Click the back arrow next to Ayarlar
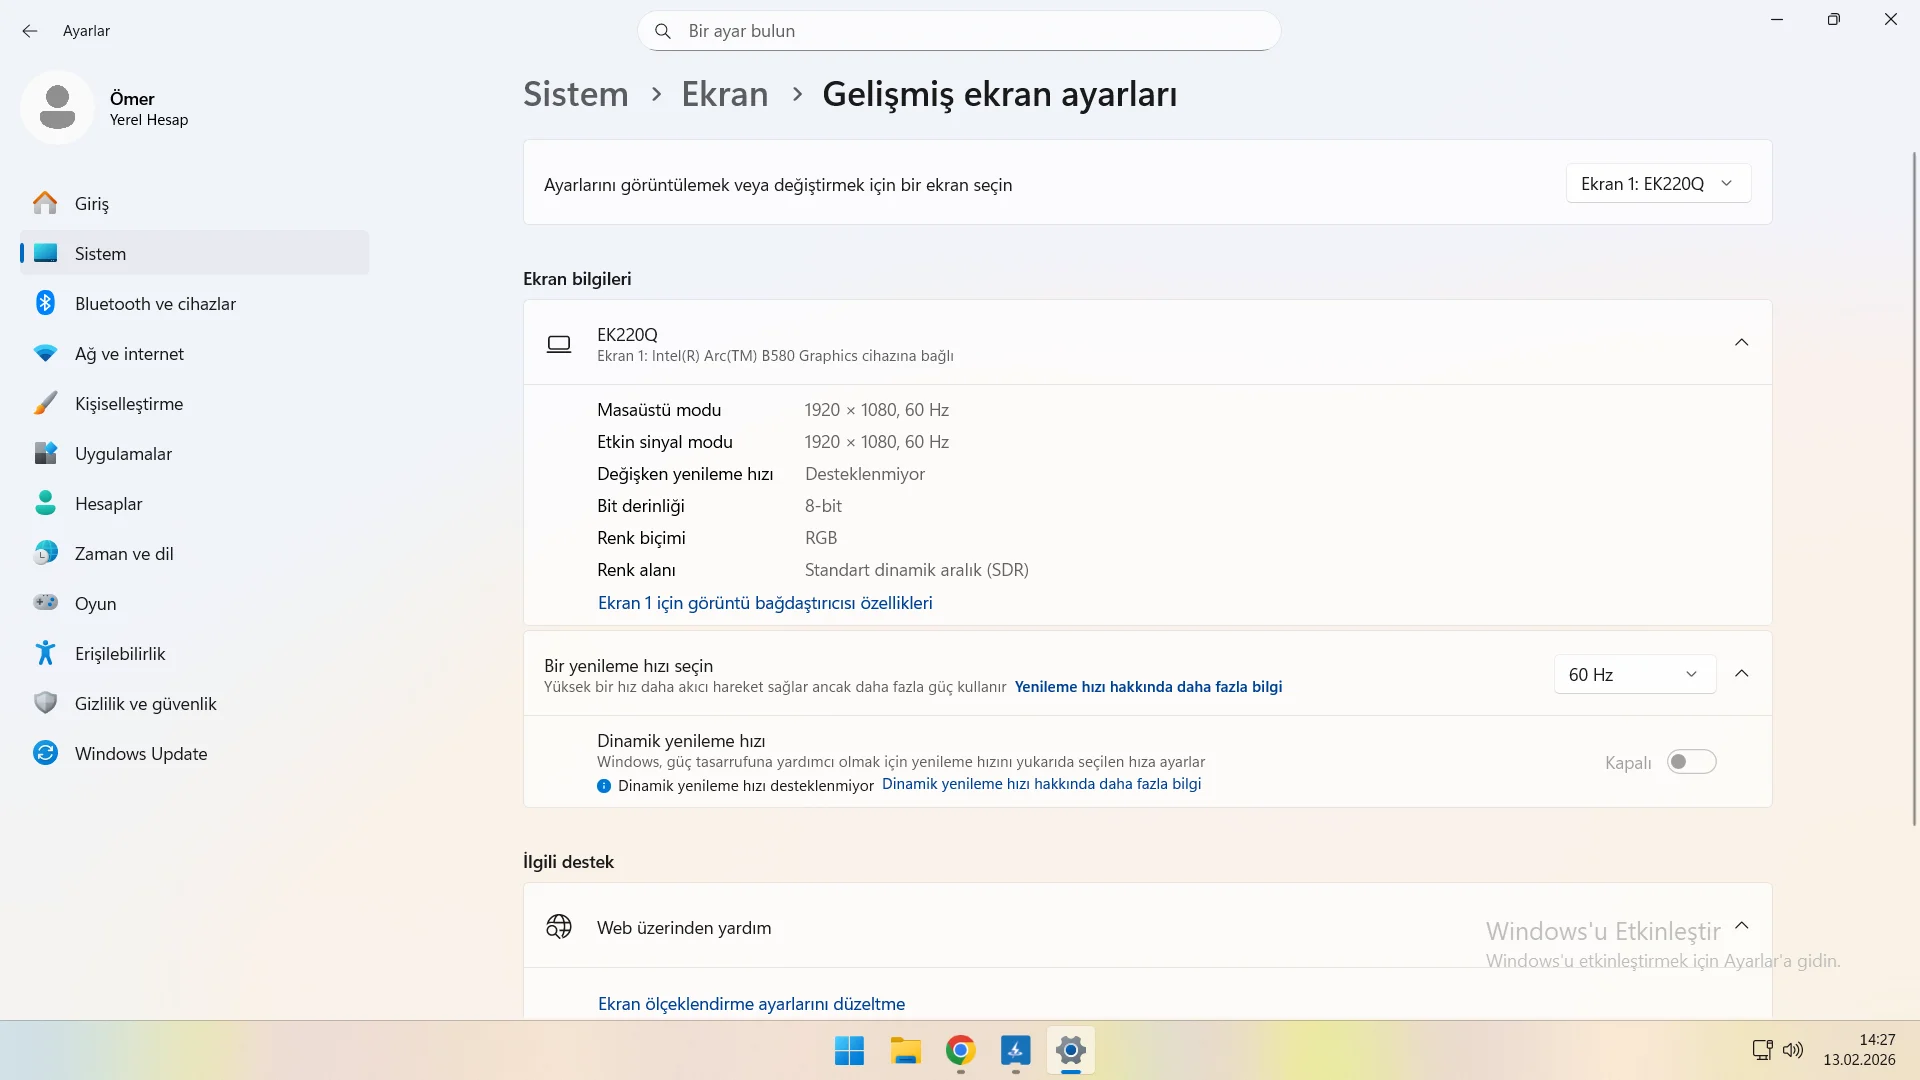 tap(30, 31)
